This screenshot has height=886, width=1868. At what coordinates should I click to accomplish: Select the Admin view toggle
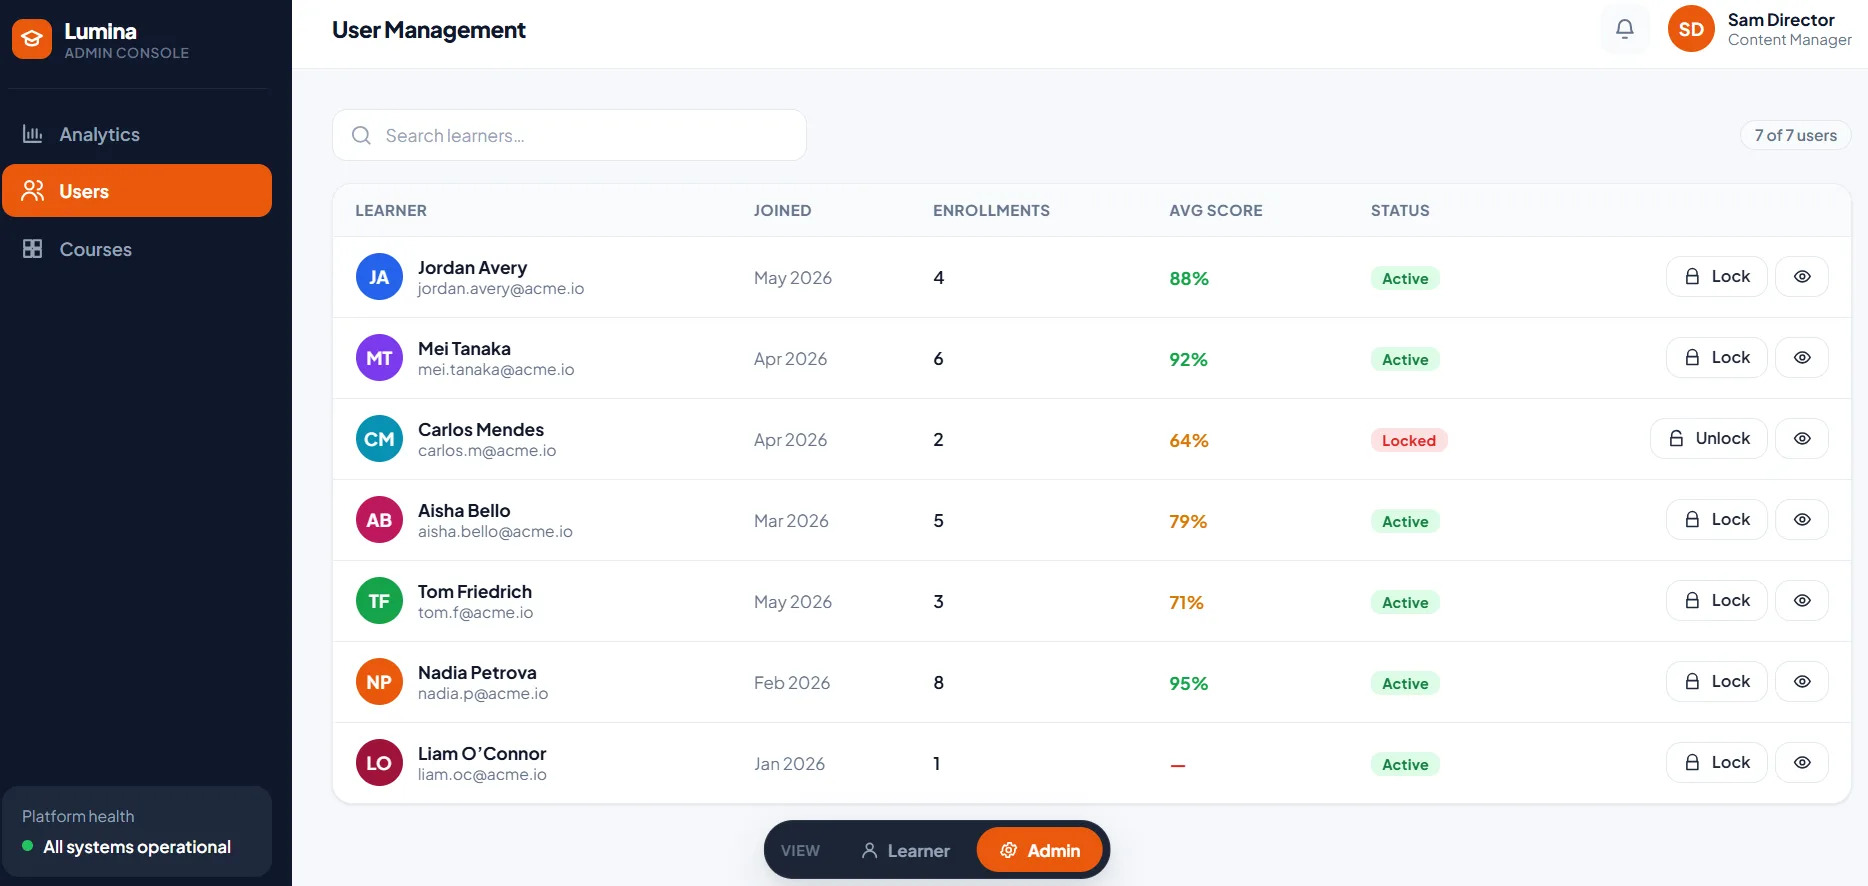click(1040, 850)
